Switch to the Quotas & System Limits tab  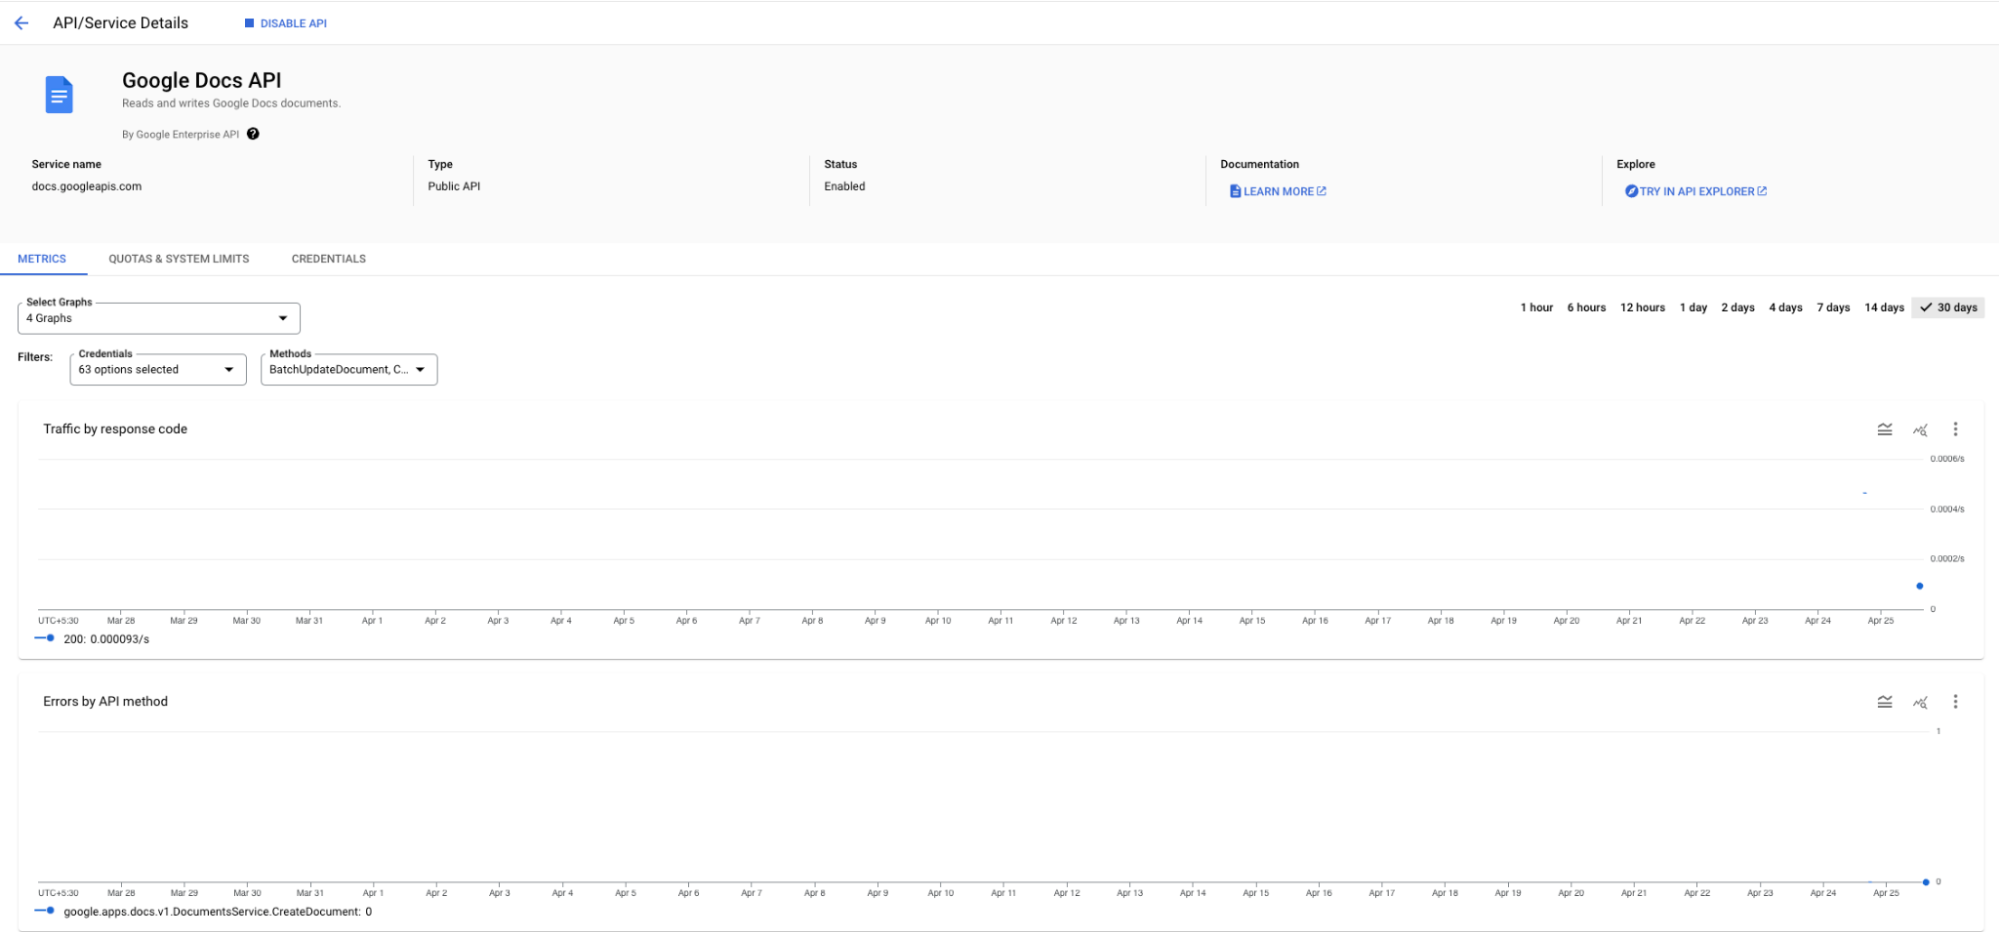pos(179,258)
